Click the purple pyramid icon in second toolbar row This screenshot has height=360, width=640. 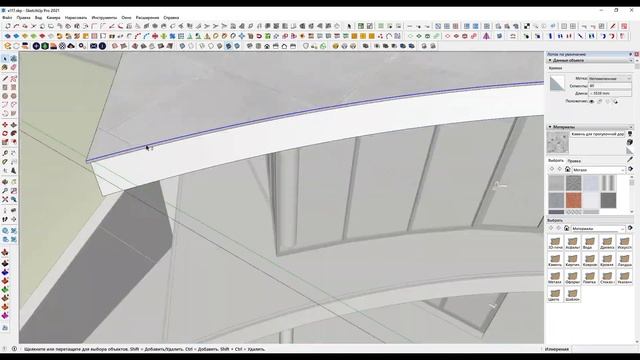click(487, 36)
